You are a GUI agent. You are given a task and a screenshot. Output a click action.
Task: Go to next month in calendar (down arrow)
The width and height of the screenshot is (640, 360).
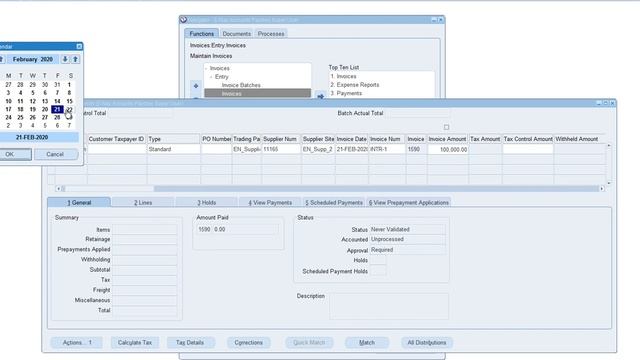[x=65, y=60]
